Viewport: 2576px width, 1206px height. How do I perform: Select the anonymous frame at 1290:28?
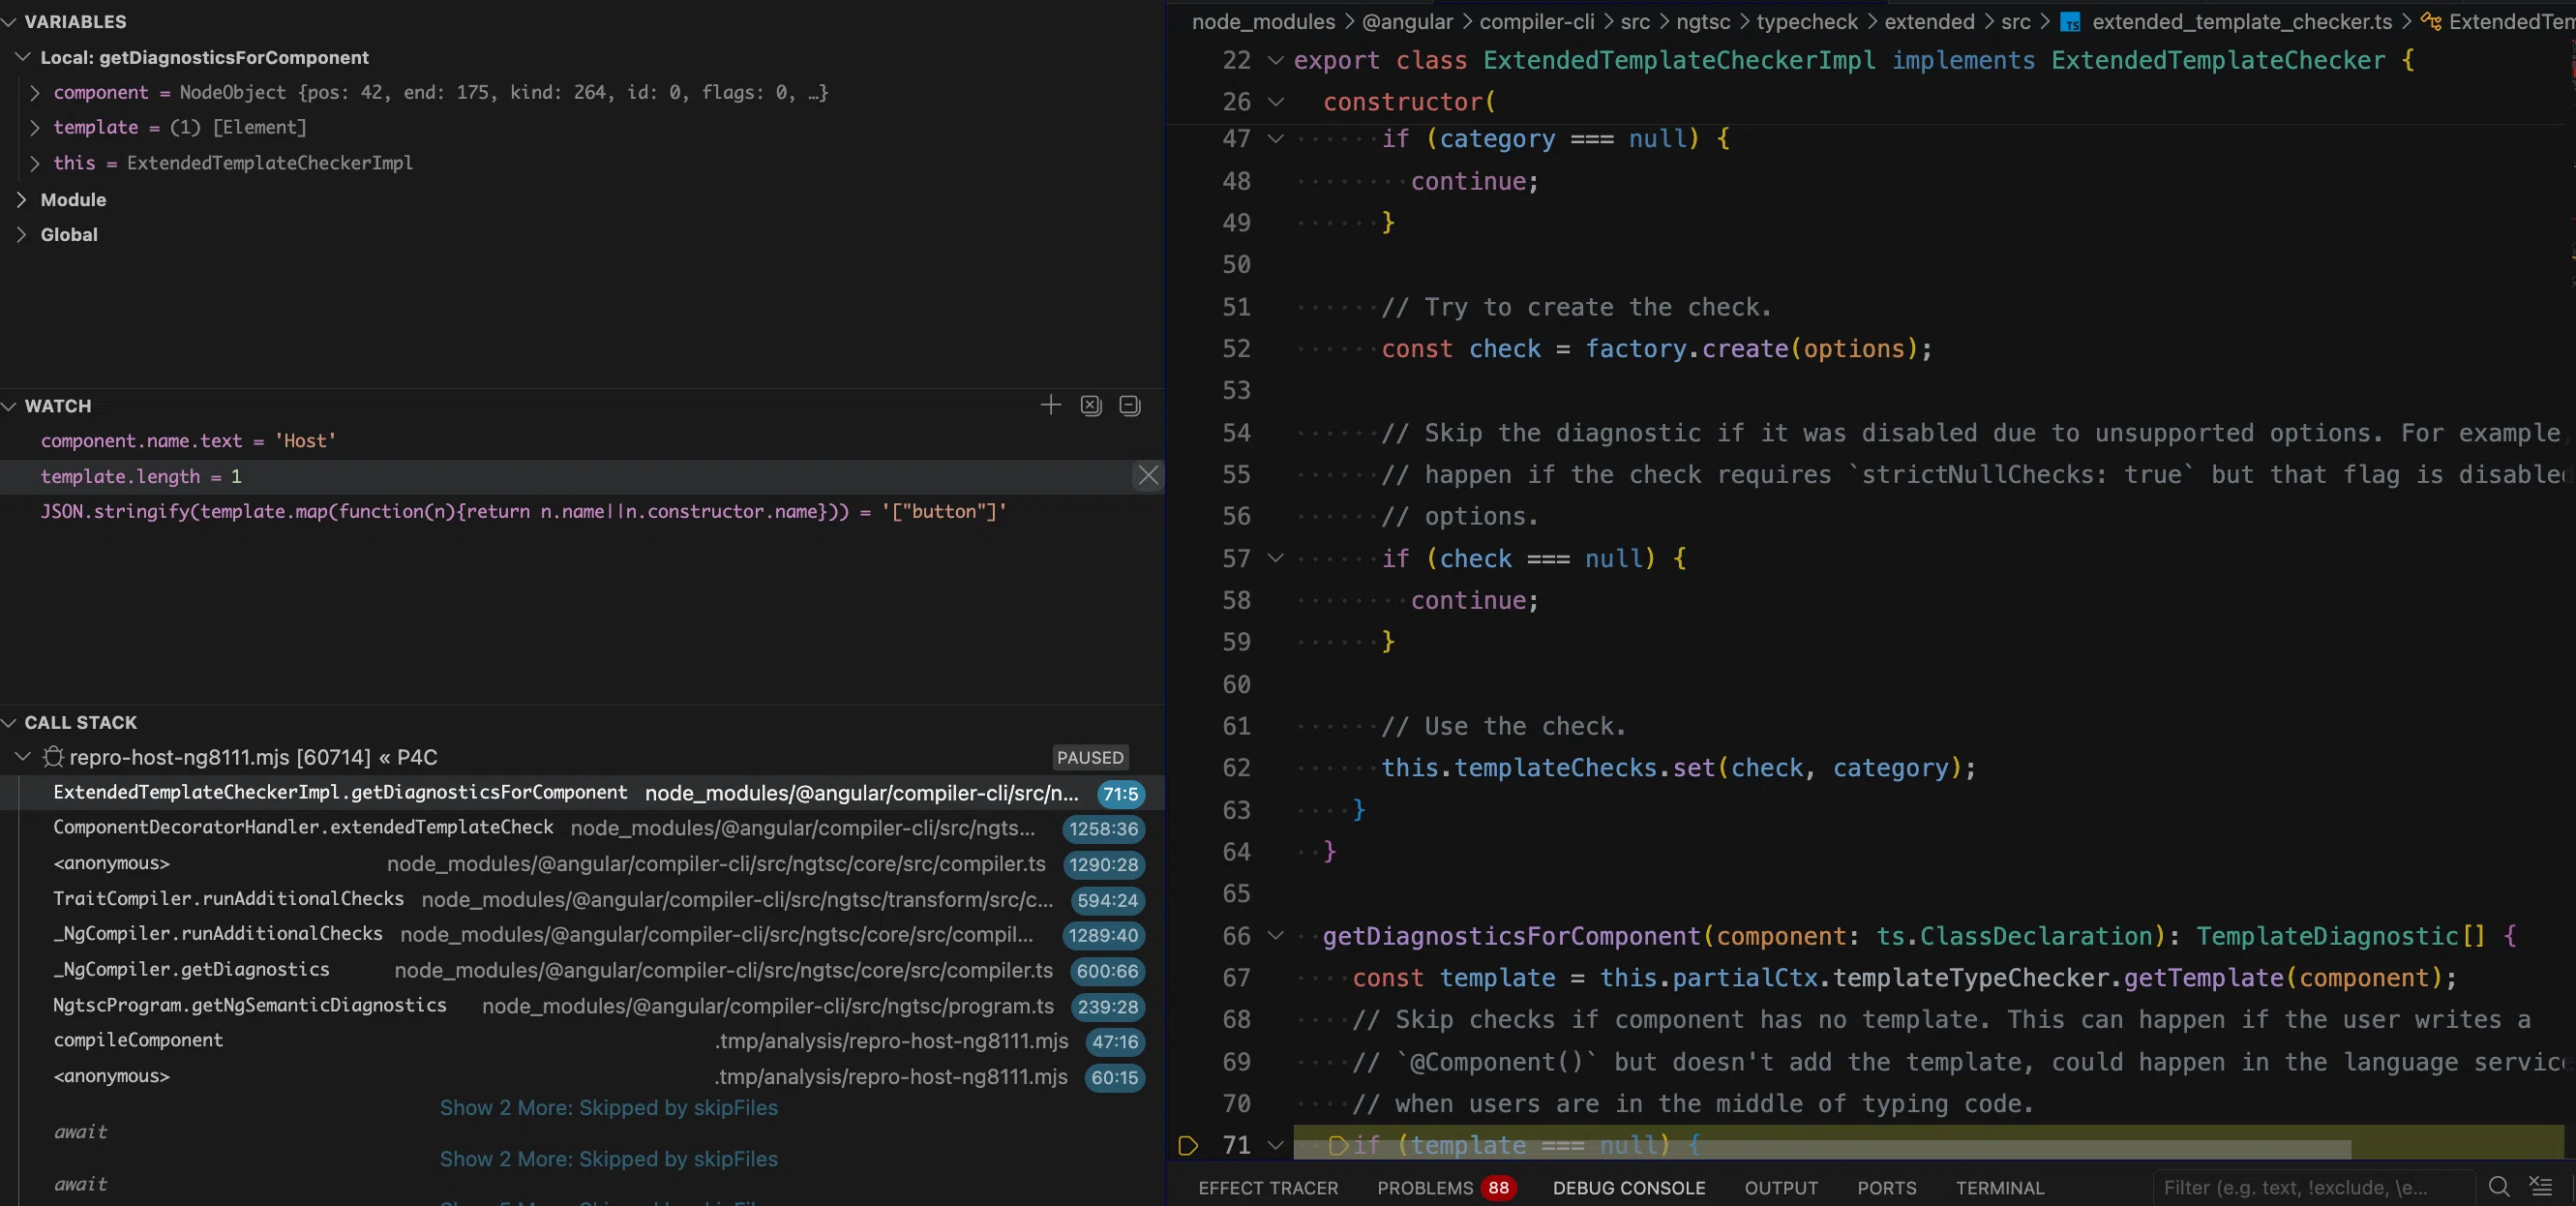[x=582, y=863]
